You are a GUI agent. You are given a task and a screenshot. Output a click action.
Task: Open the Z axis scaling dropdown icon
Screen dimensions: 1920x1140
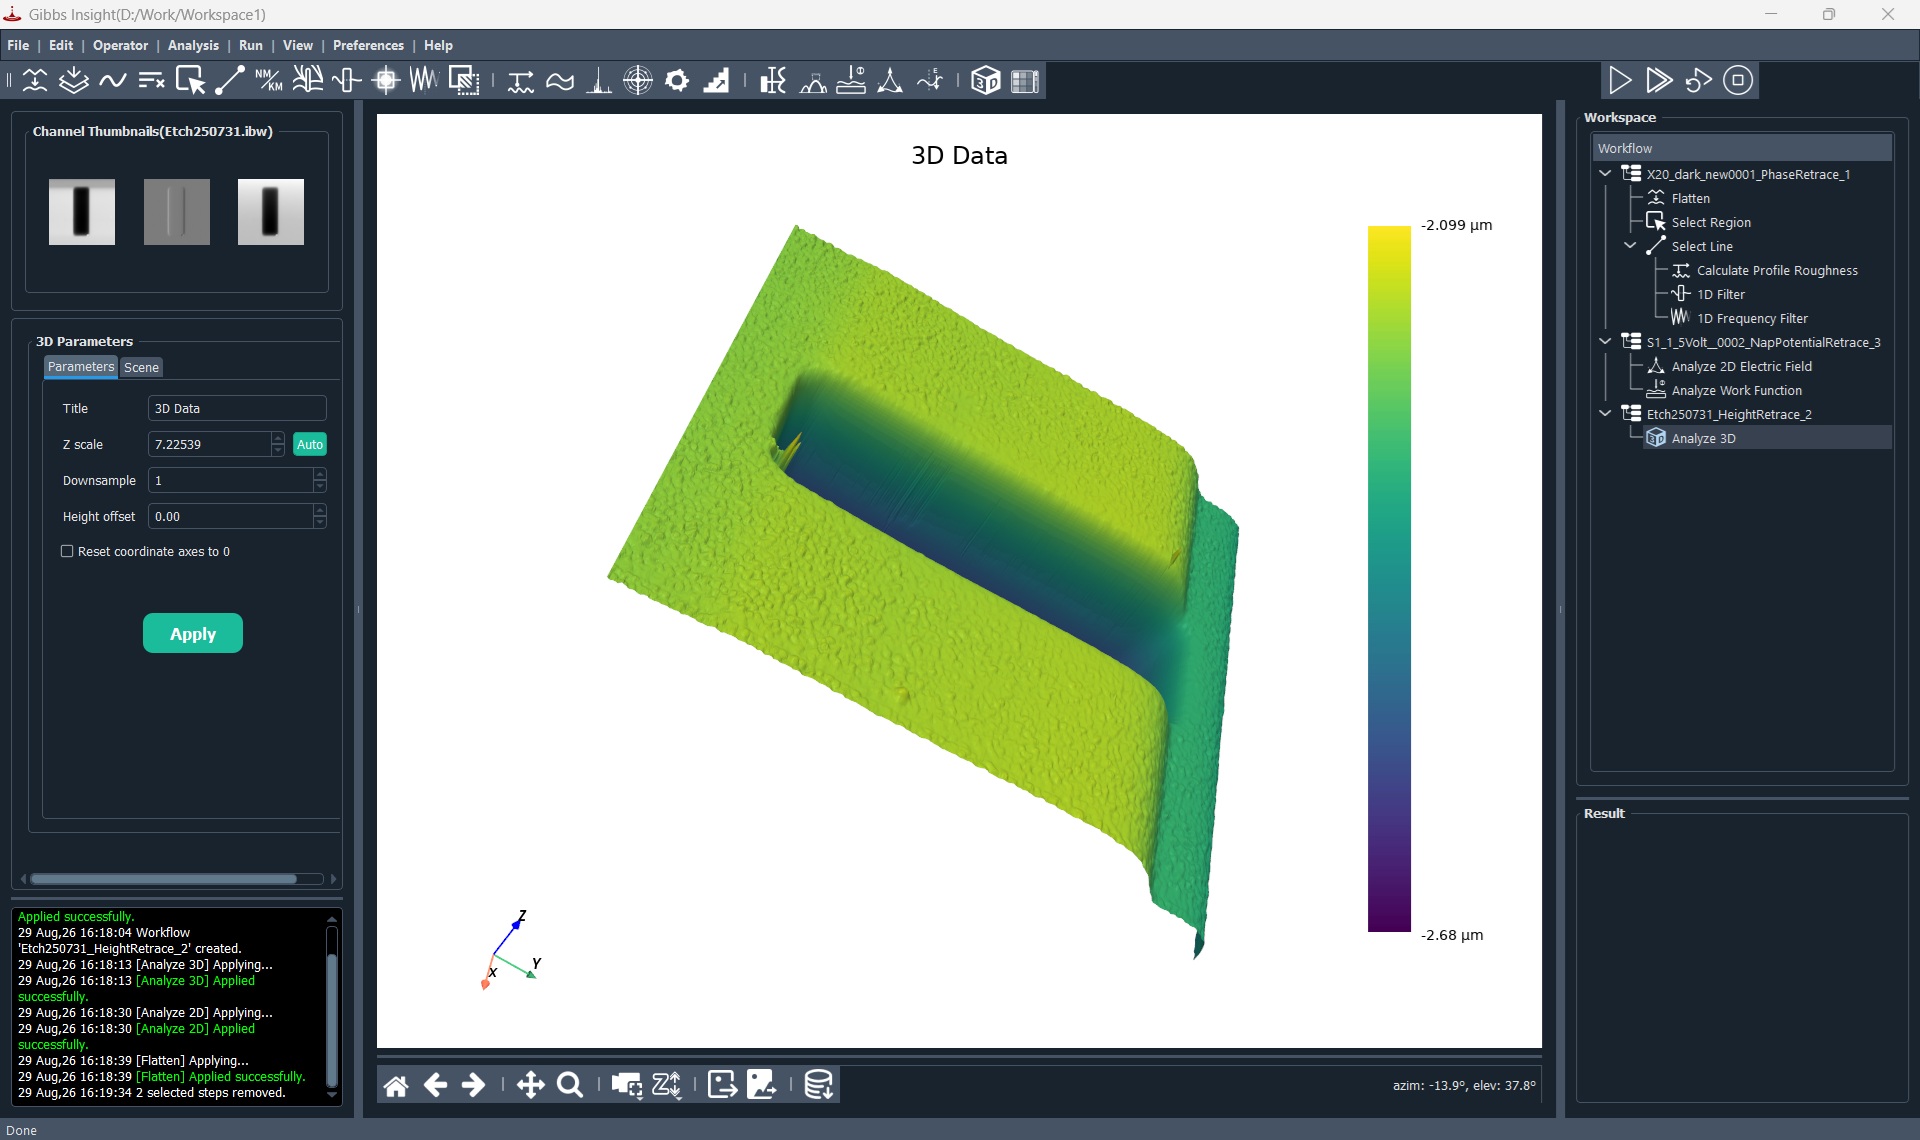click(667, 1085)
